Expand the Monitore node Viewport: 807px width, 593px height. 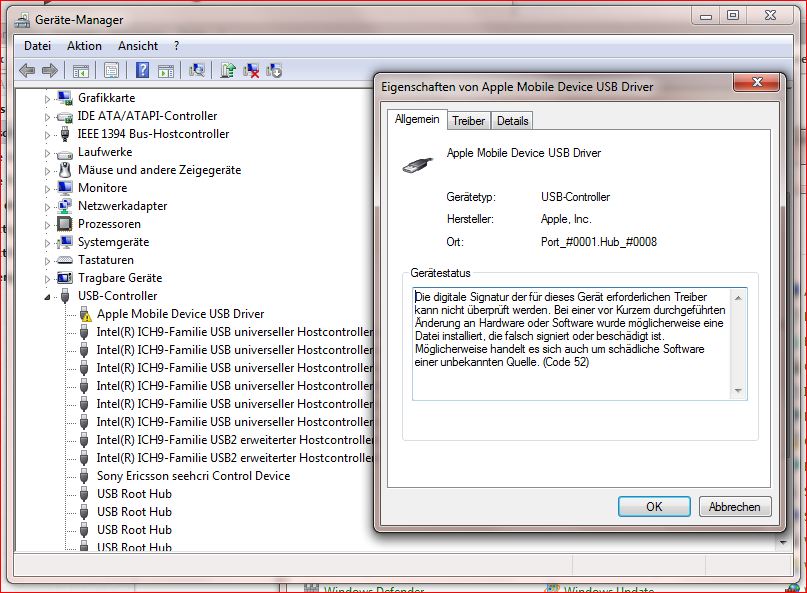pos(47,189)
